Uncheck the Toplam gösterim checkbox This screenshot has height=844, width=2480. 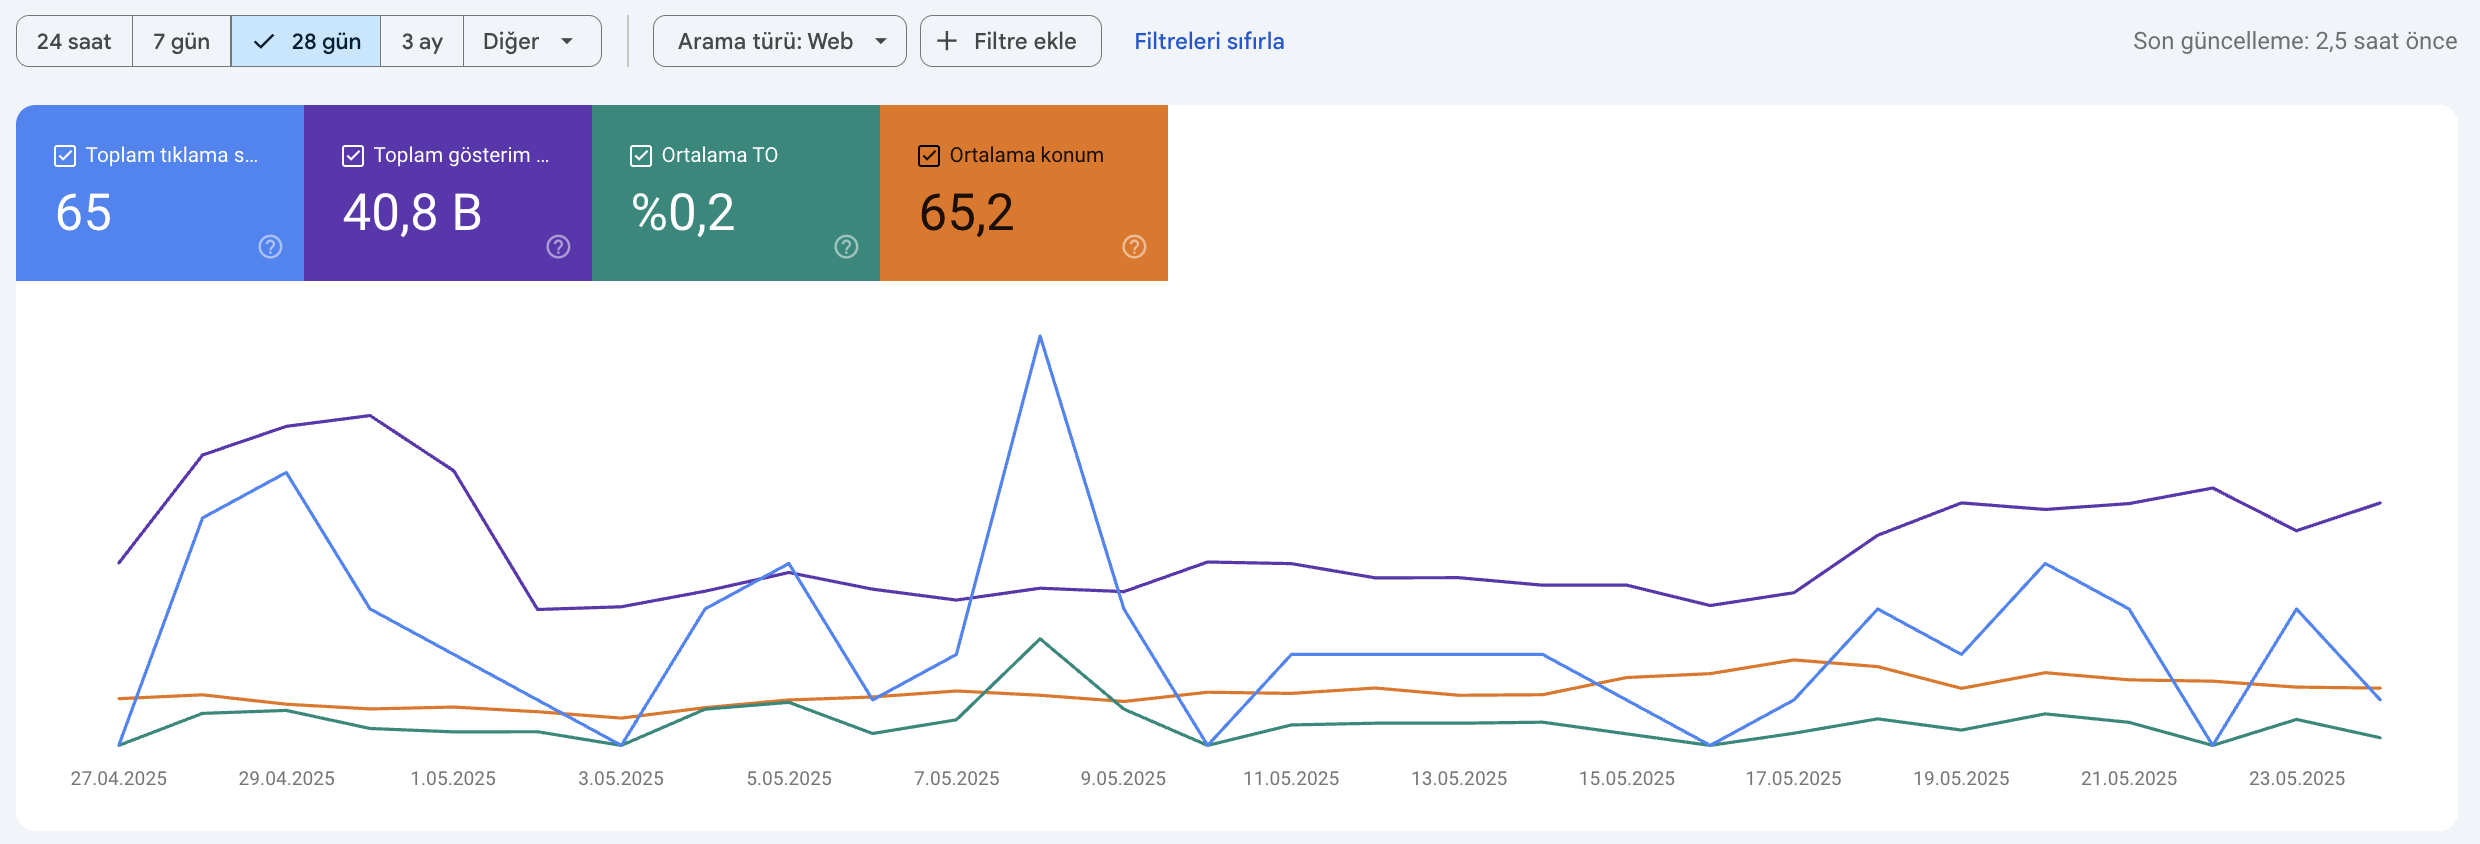click(353, 156)
